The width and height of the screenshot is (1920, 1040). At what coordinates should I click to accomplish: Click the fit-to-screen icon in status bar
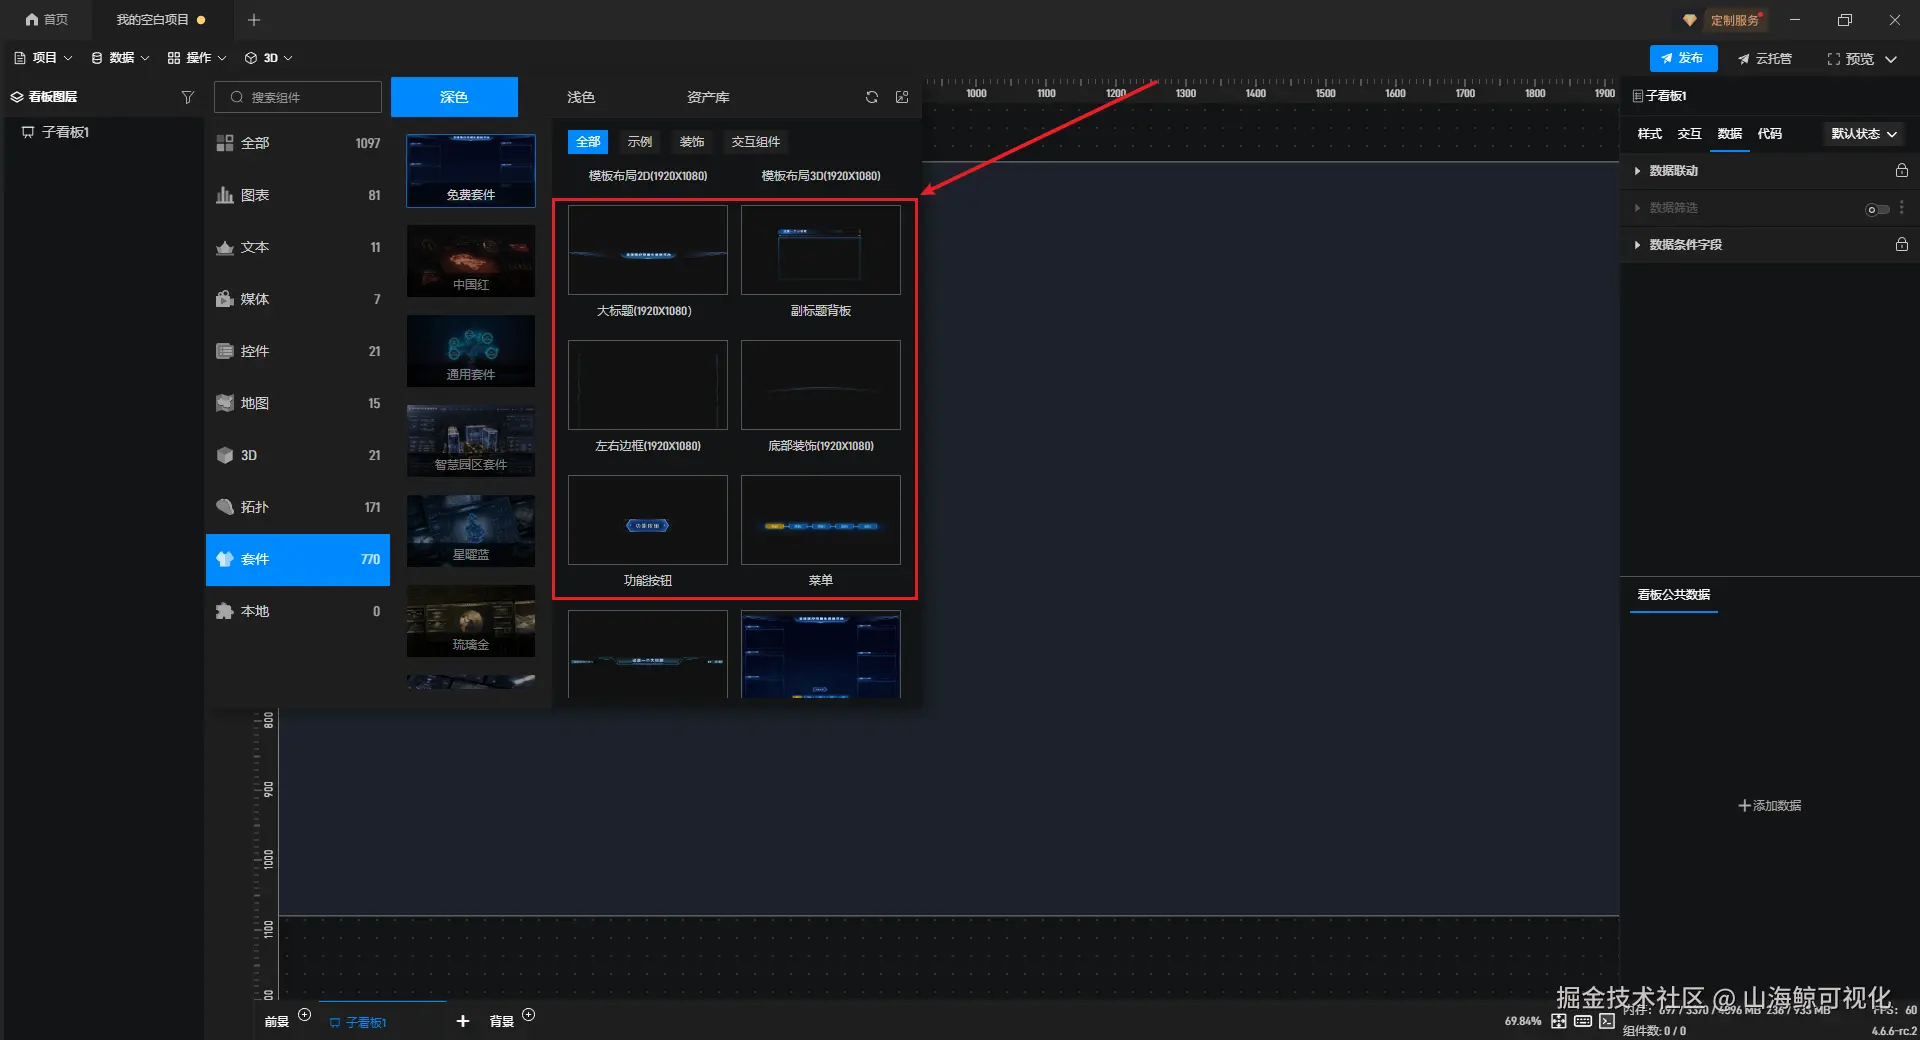[x=1559, y=1021]
